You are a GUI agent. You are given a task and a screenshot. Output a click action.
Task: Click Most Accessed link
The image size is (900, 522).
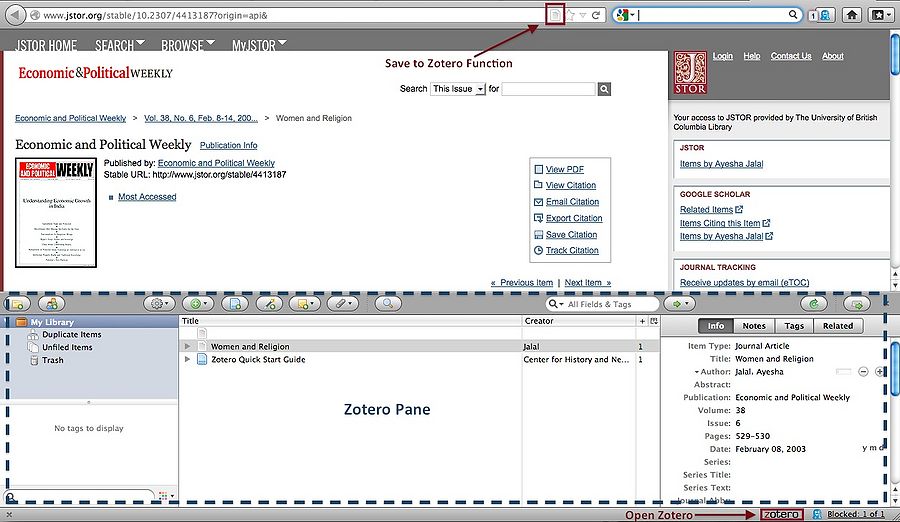click(x=147, y=196)
